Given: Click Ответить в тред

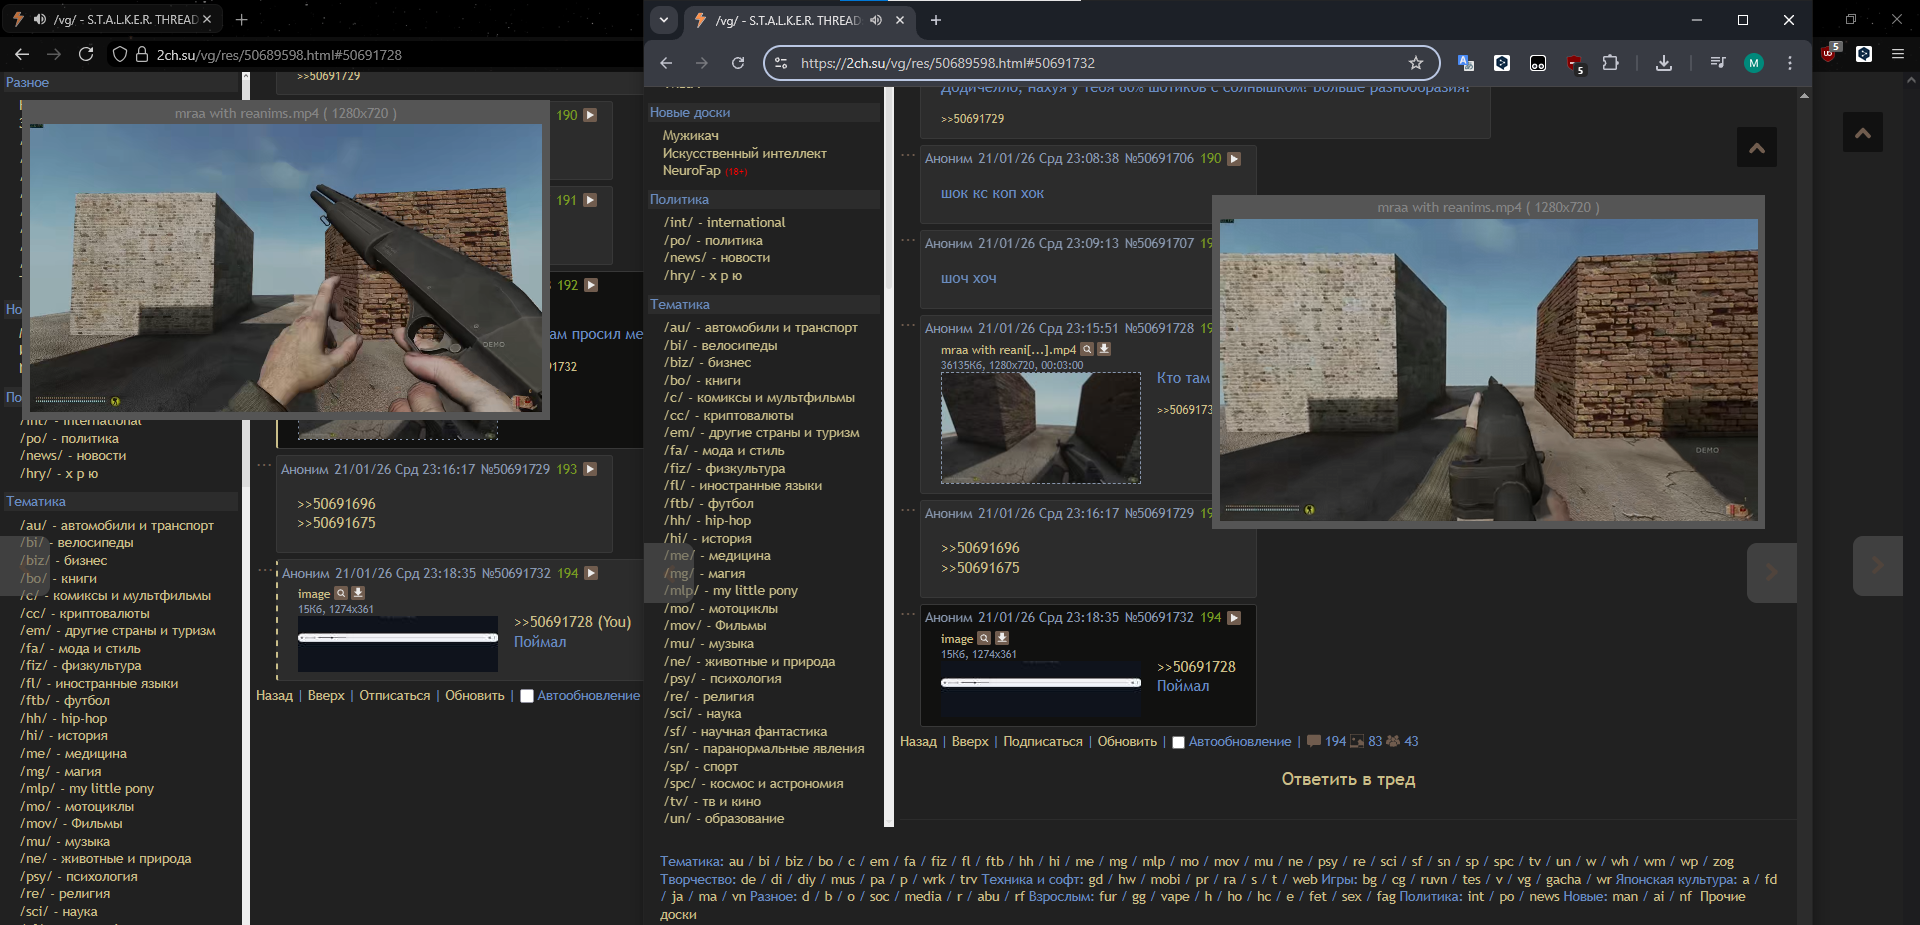Looking at the screenshot, I should [x=1348, y=779].
